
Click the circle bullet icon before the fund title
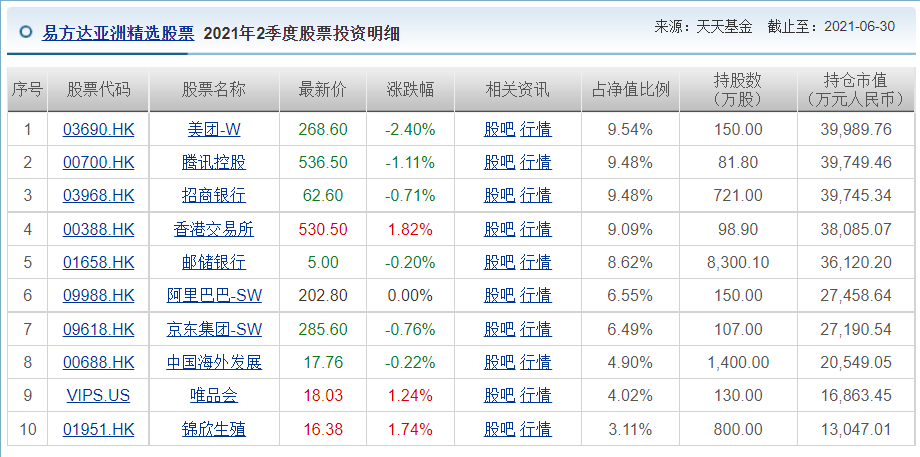point(25,32)
